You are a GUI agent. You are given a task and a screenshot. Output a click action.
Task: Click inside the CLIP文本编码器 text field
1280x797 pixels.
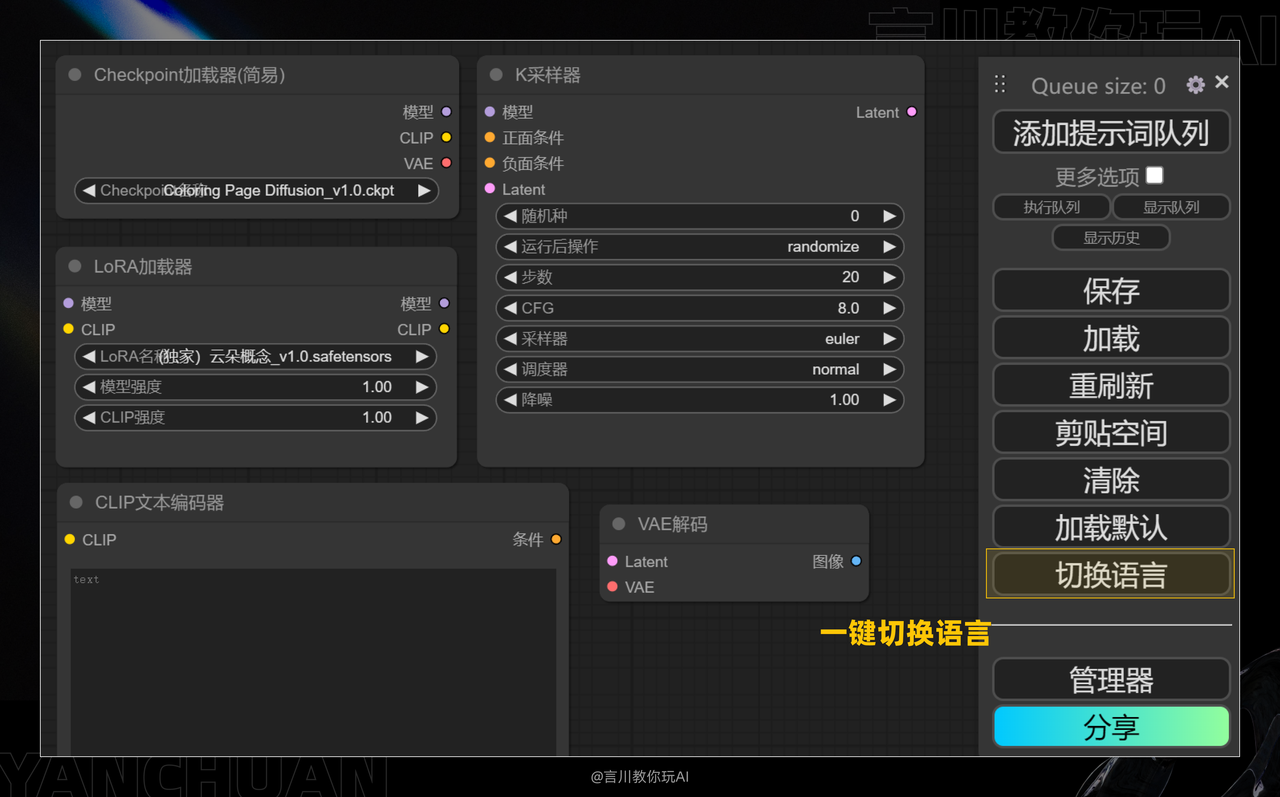pos(313,660)
